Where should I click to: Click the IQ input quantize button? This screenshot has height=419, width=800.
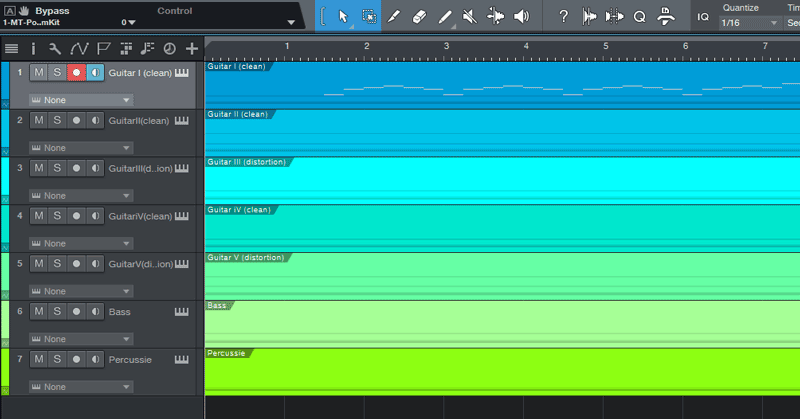[x=703, y=17]
